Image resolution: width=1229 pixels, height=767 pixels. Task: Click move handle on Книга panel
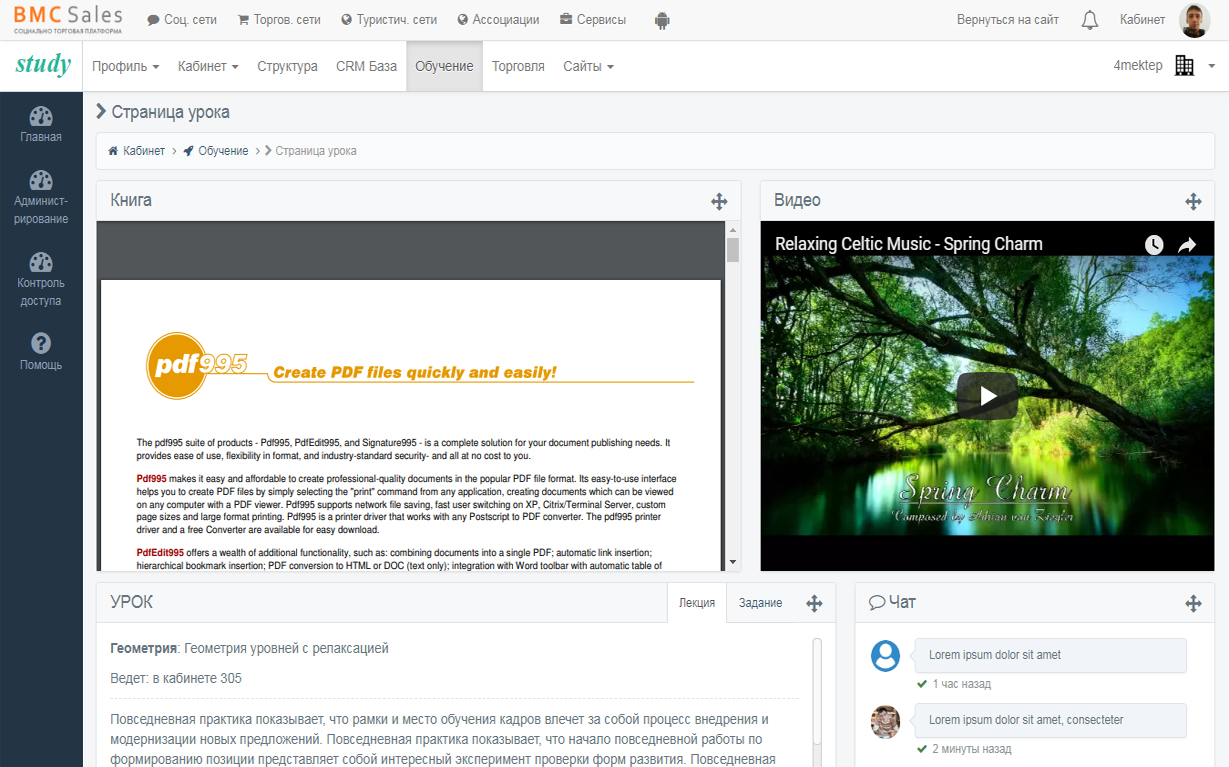point(719,201)
